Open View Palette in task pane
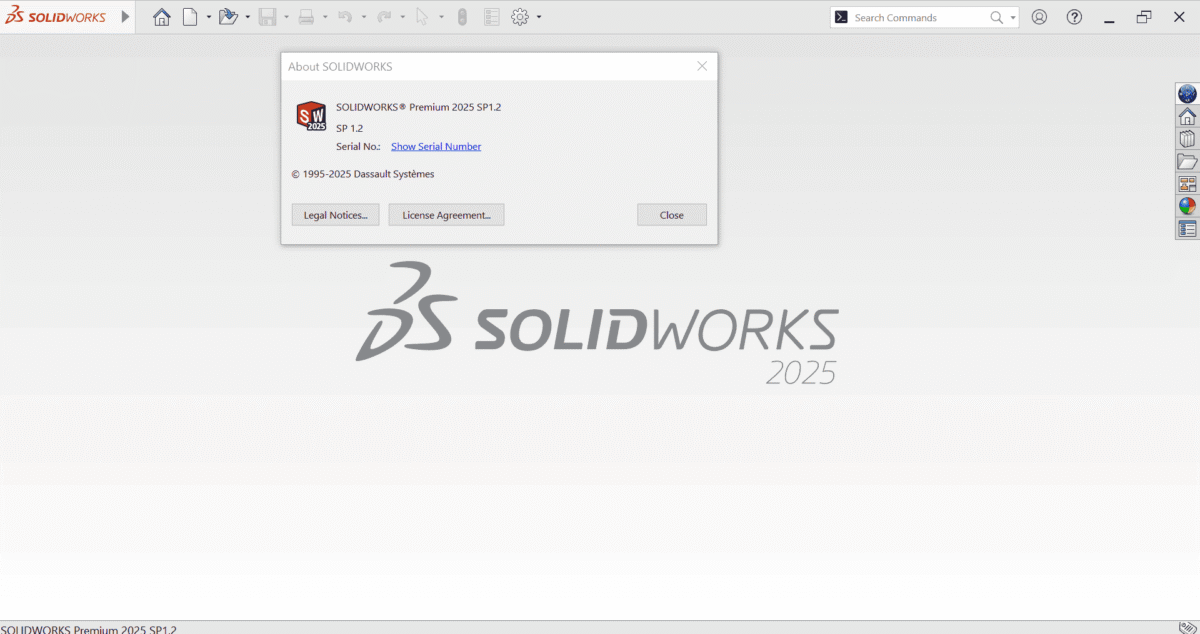The height and width of the screenshot is (634, 1200). (x=1187, y=184)
